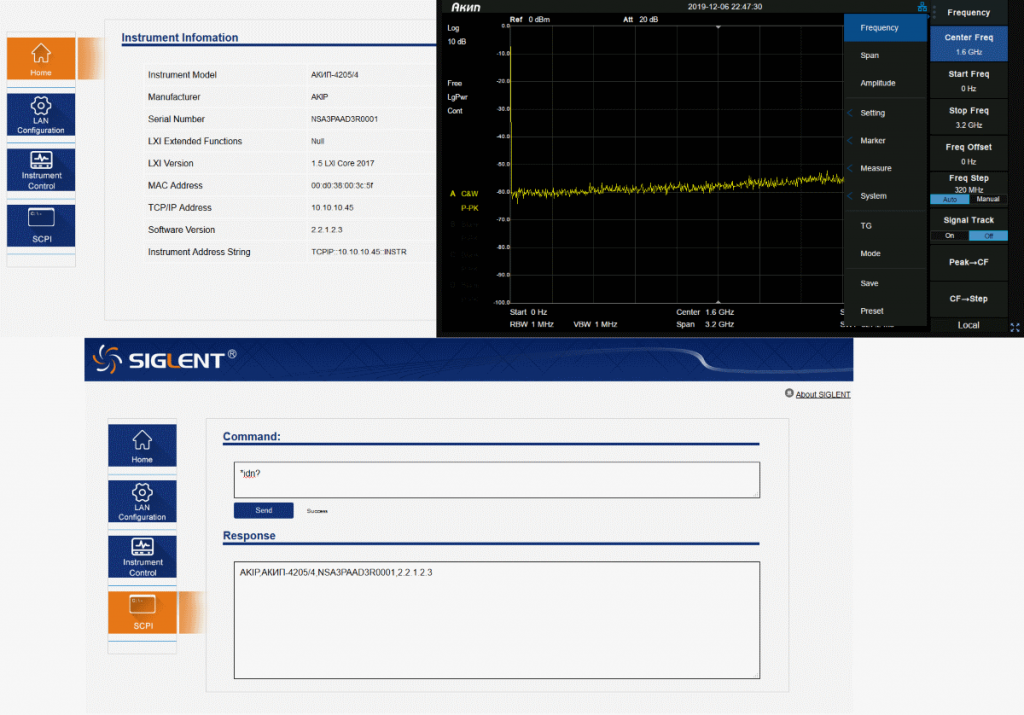The height and width of the screenshot is (715, 1024).
Task: Select Span in the analyzer menu
Action: 885,56
